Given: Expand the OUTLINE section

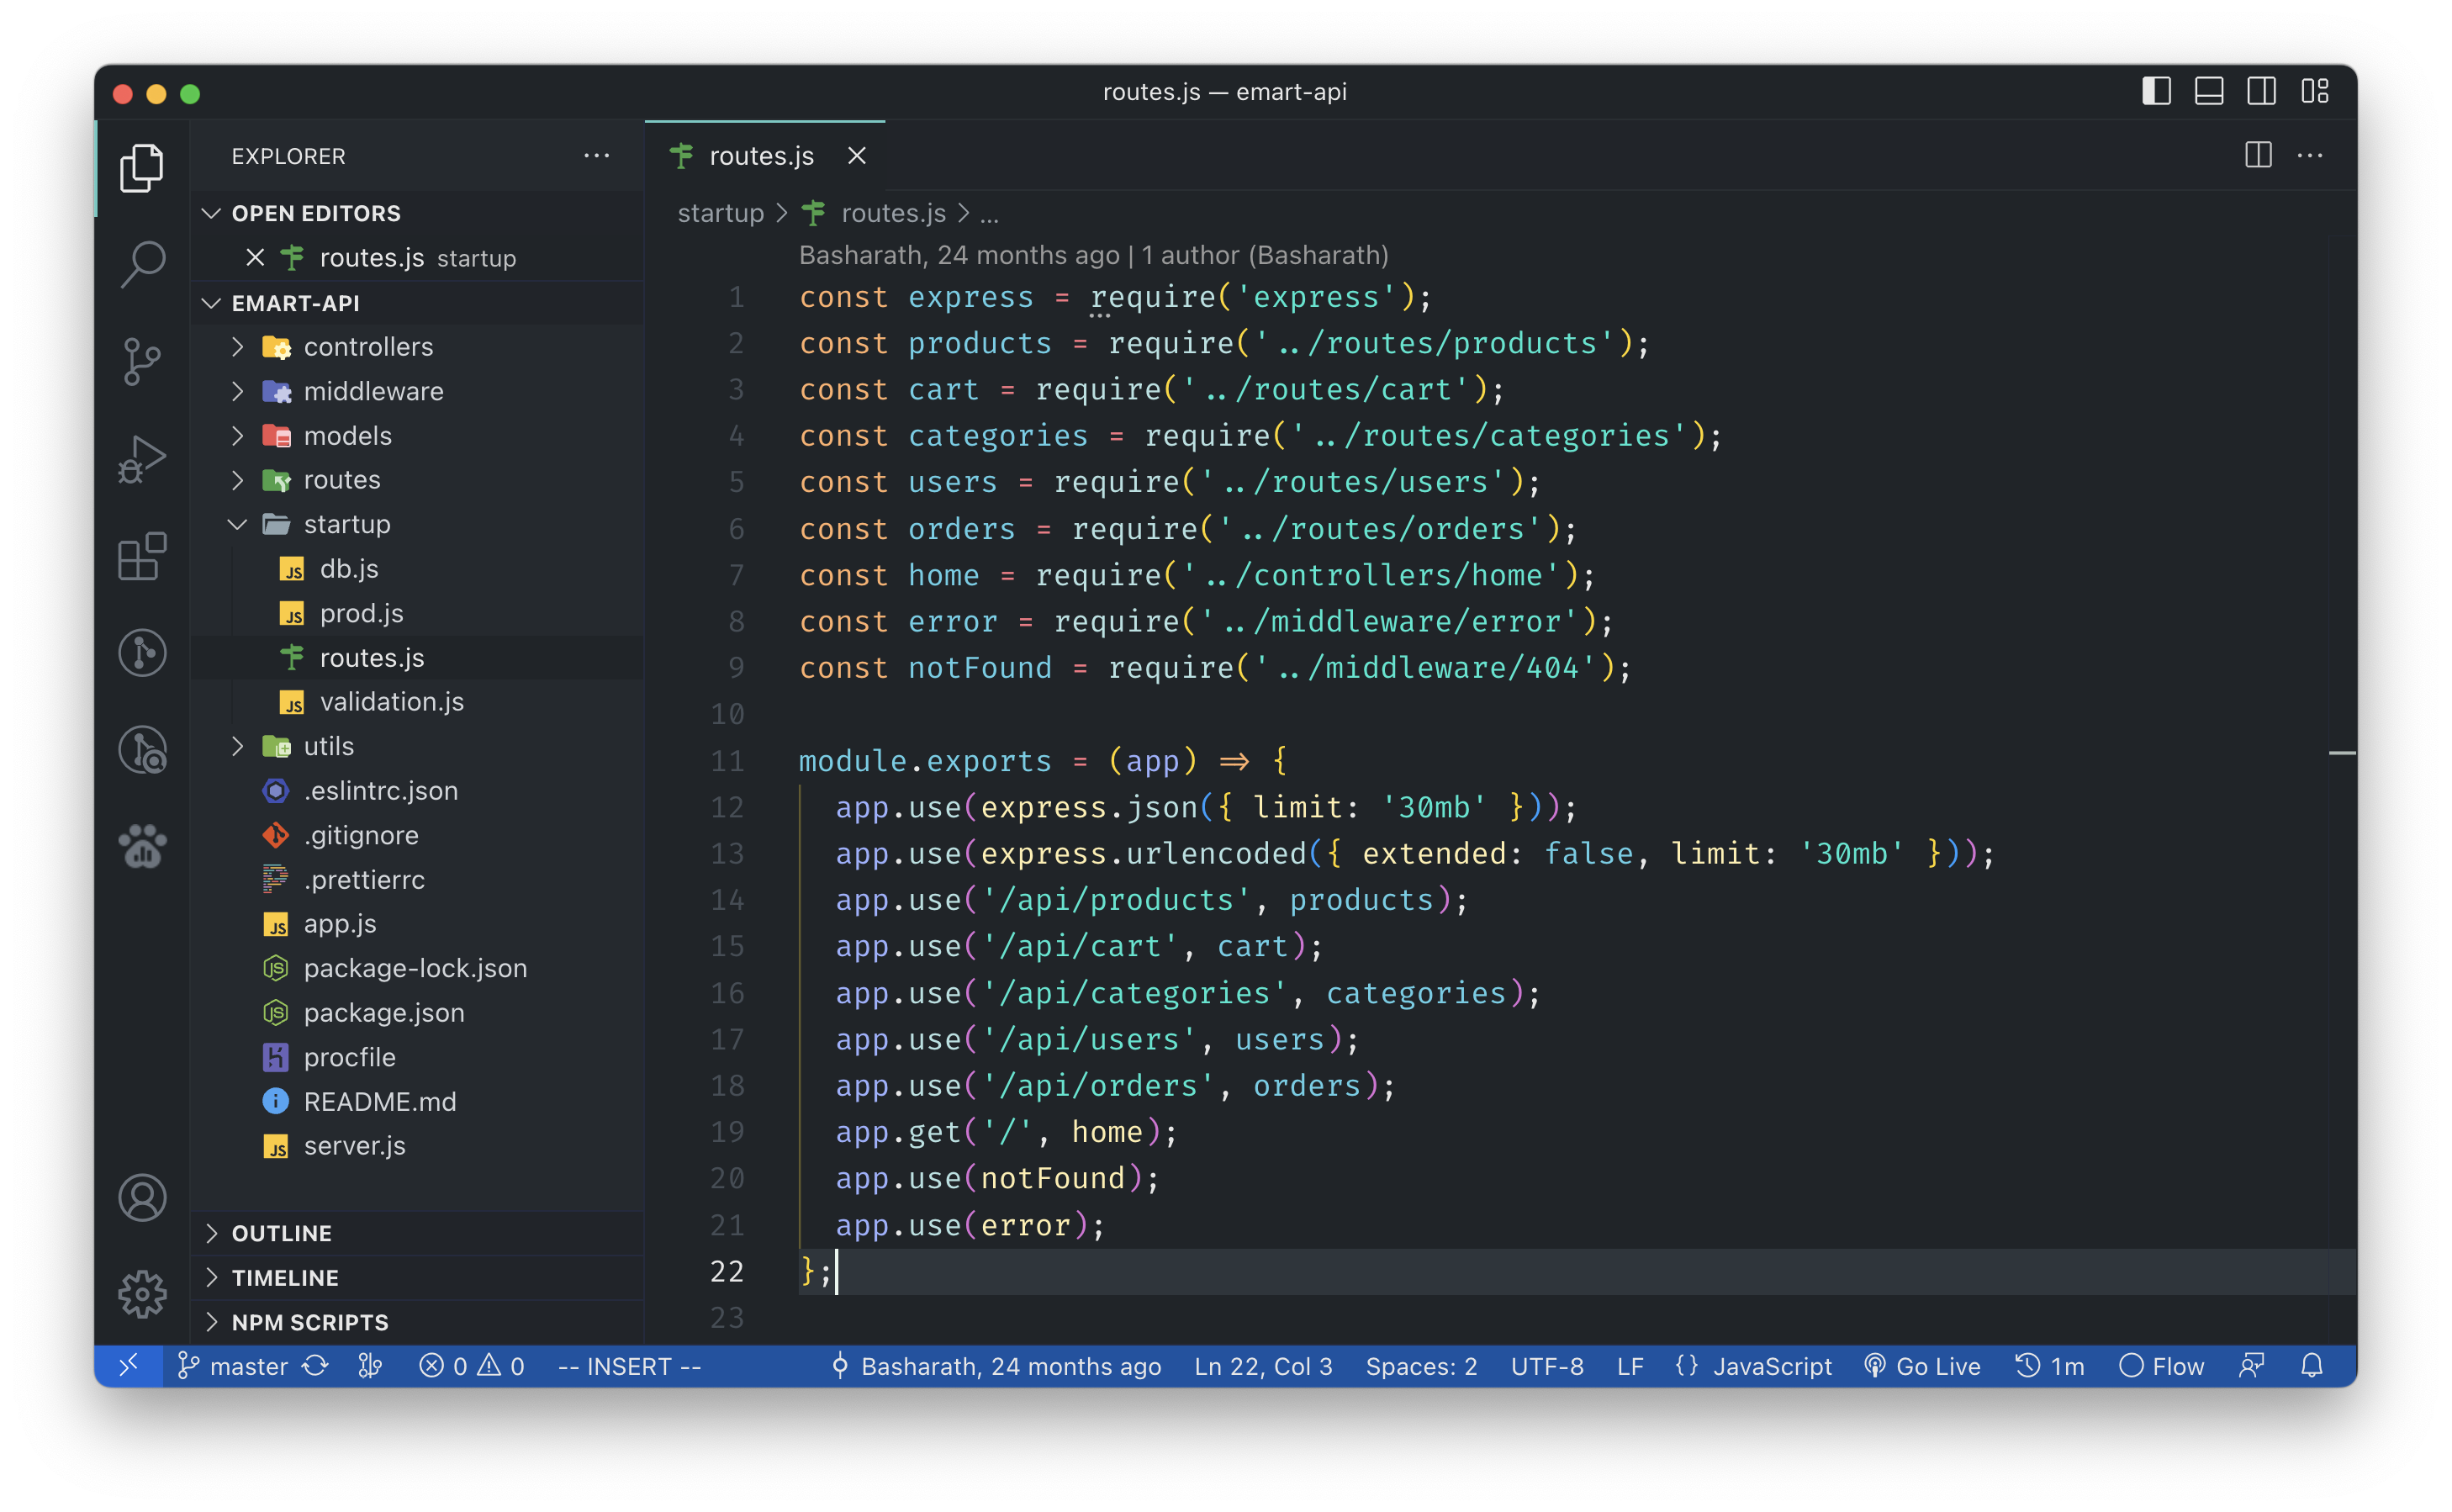Looking at the screenshot, I should click(x=281, y=1233).
